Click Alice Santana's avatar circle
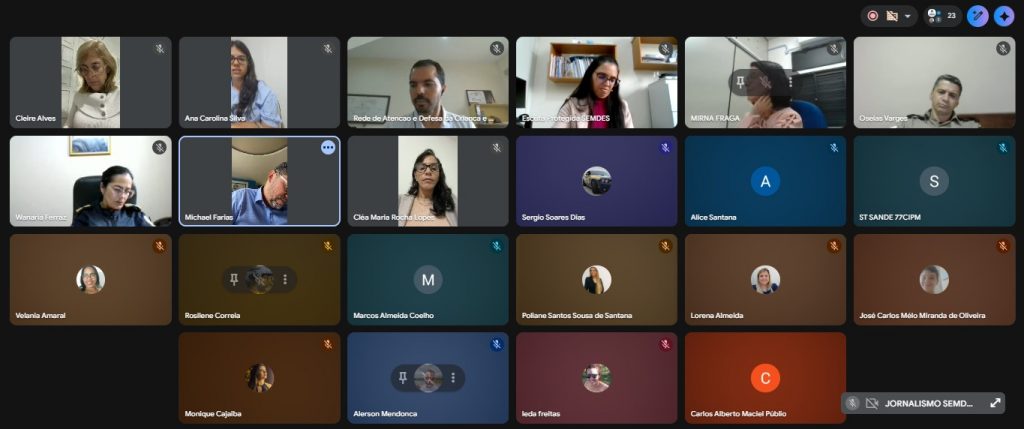The image size is (1024, 429). [765, 181]
